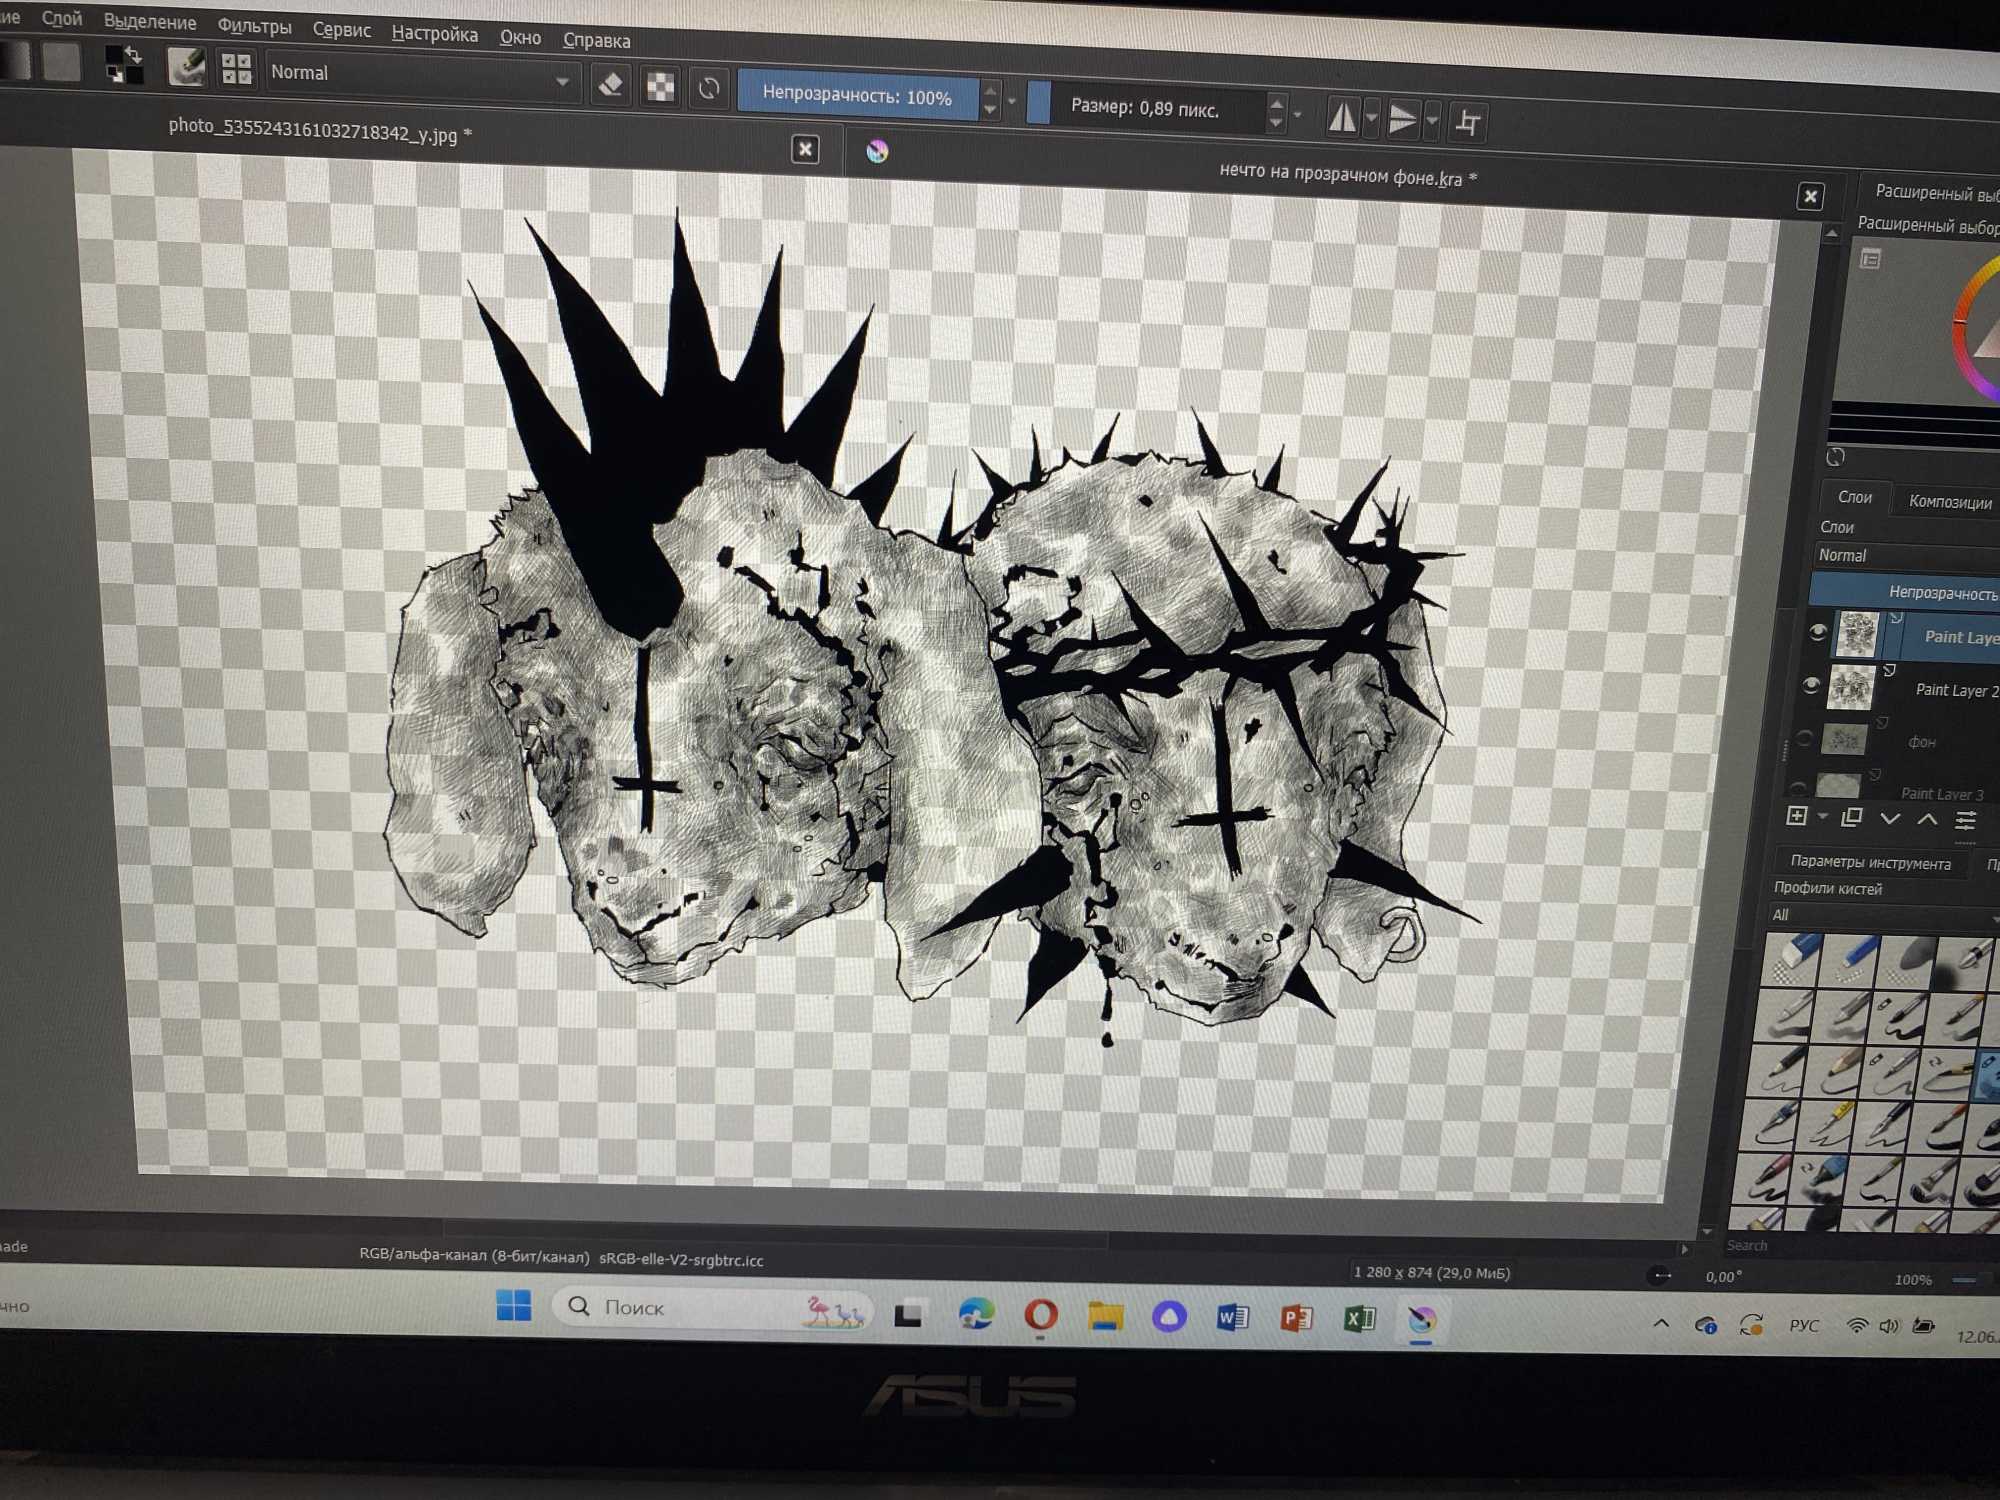Click the wrap-around mode icon
Image resolution: width=2000 pixels, height=1500 pixels.
1468,123
